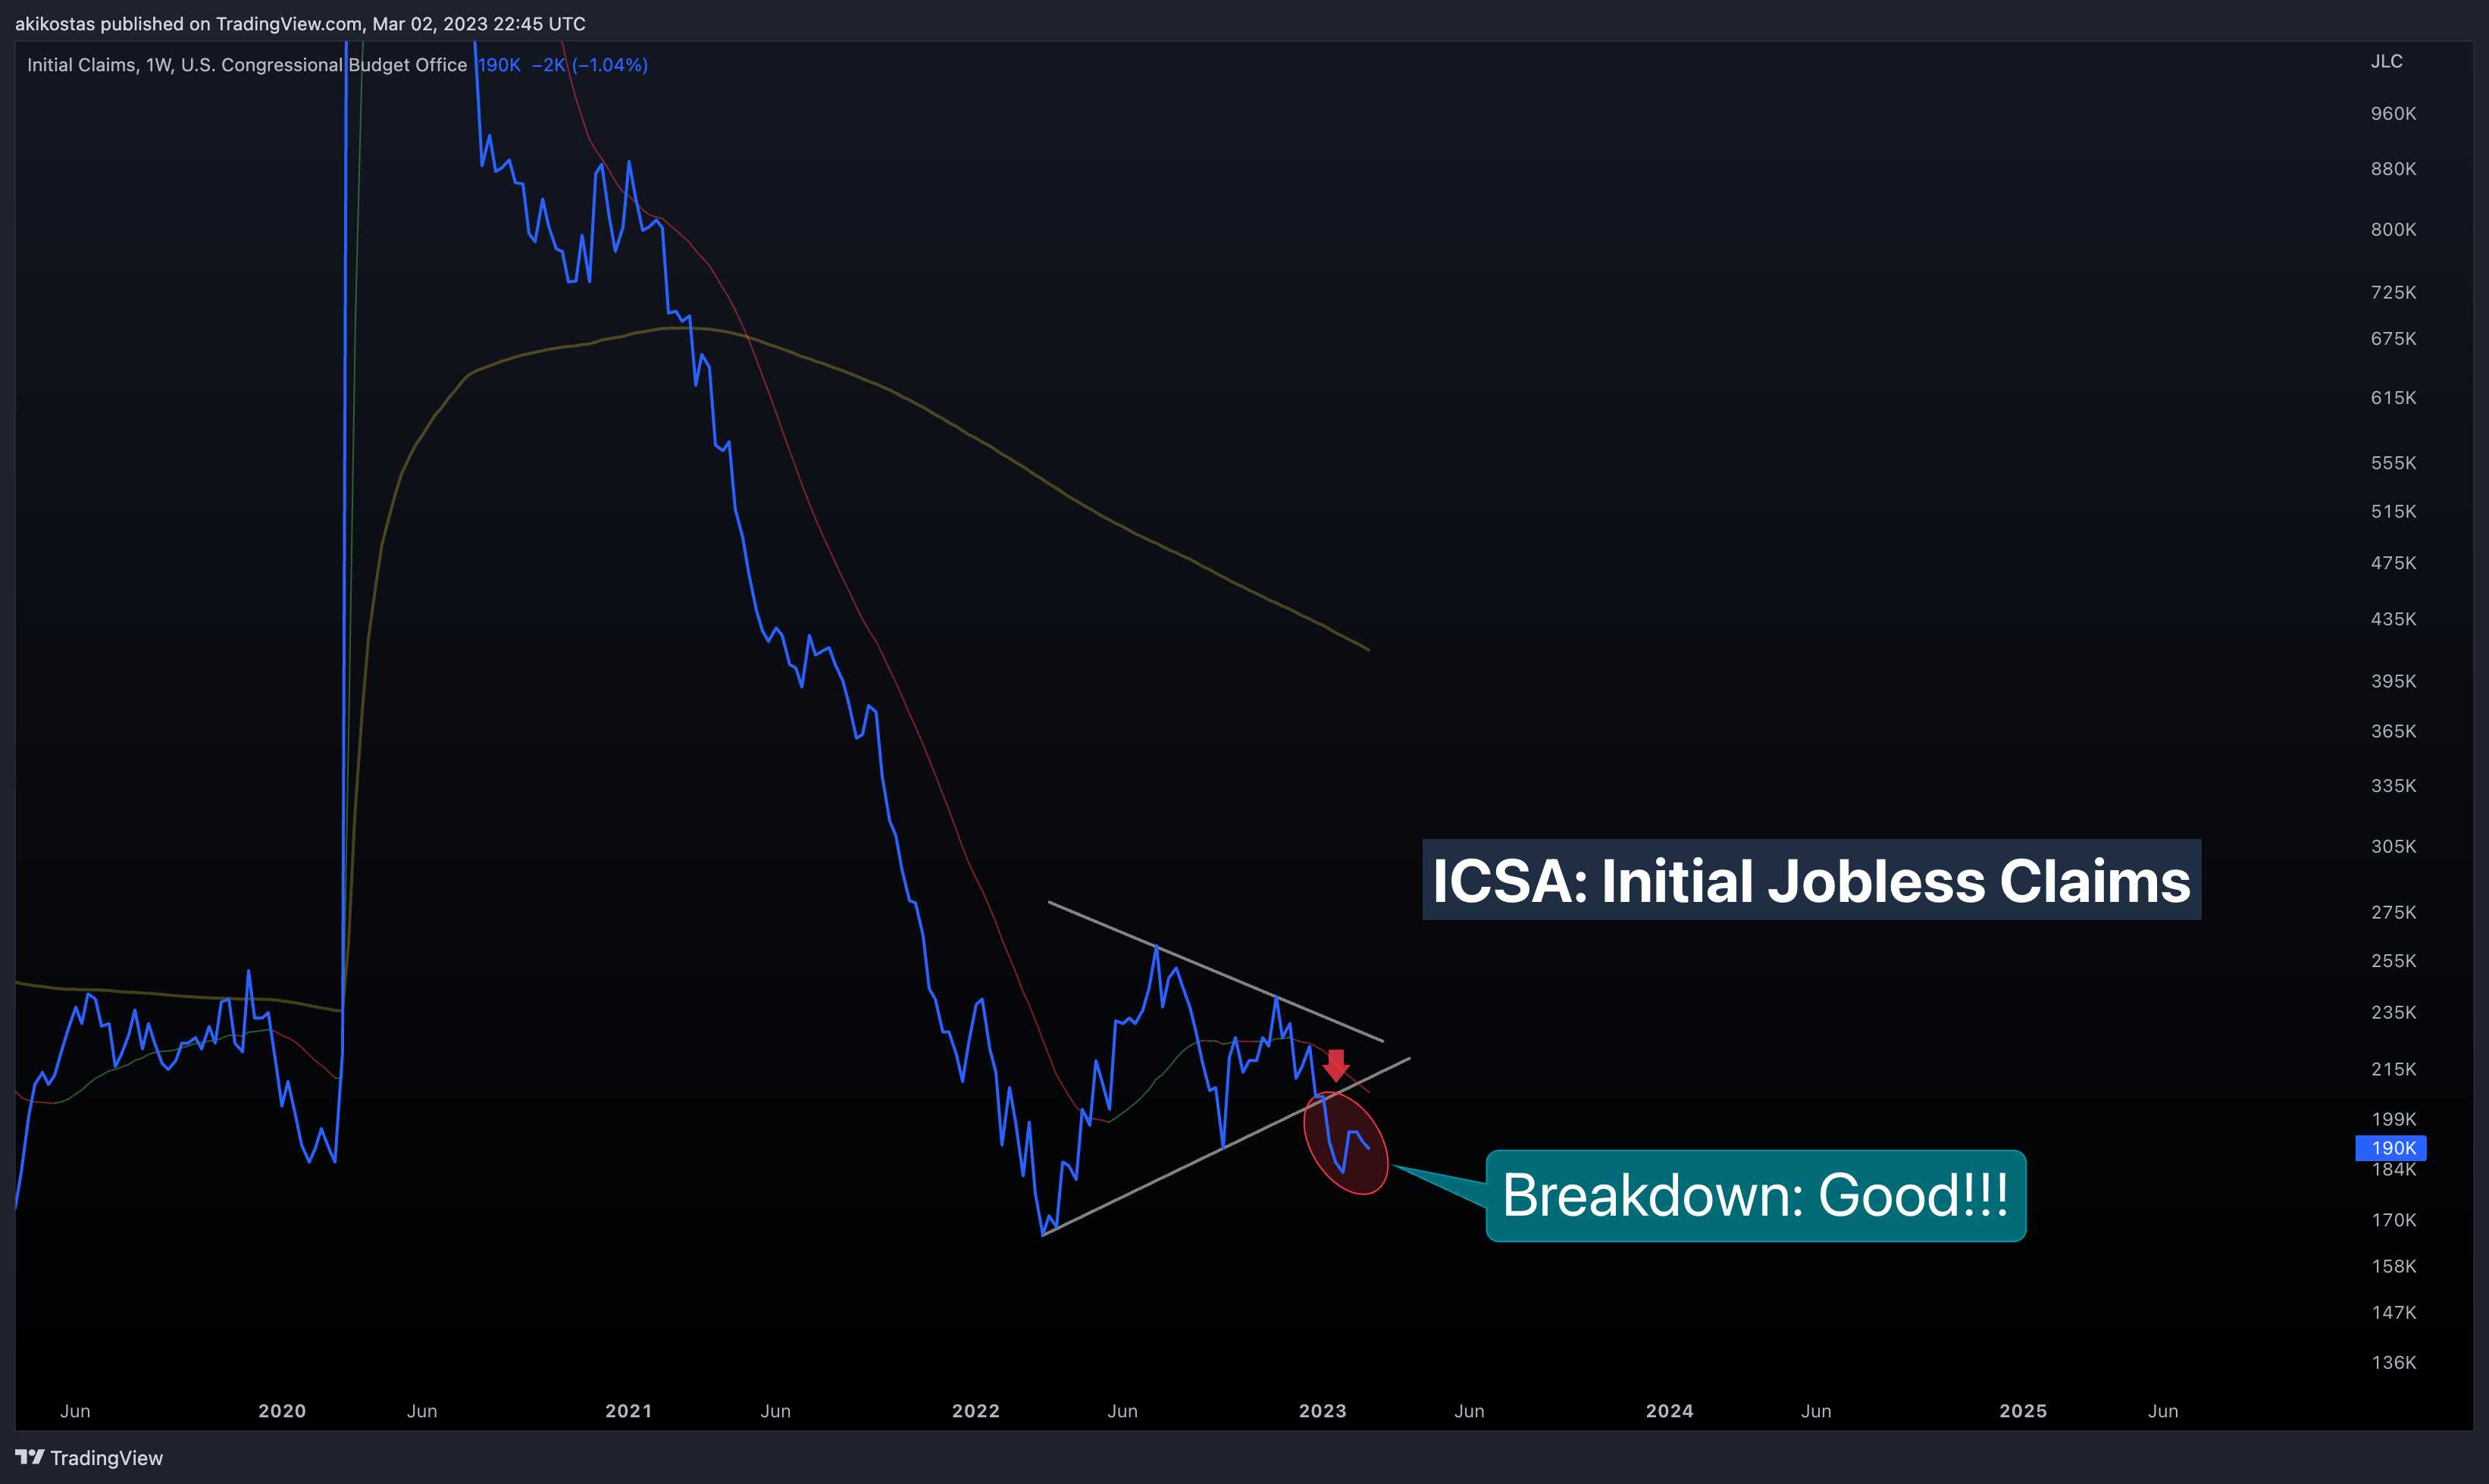Image resolution: width=2489 pixels, height=1484 pixels.
Task: Click the JLC label atop price axis
Action: point(2386,61)
